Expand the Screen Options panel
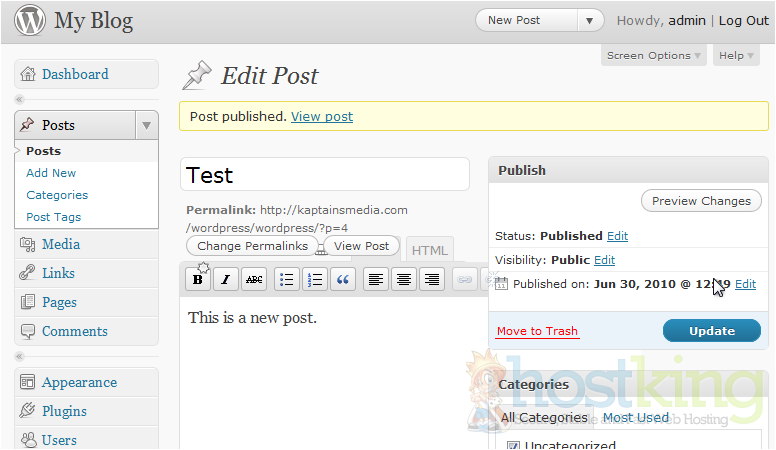 (x=655, y=56)
